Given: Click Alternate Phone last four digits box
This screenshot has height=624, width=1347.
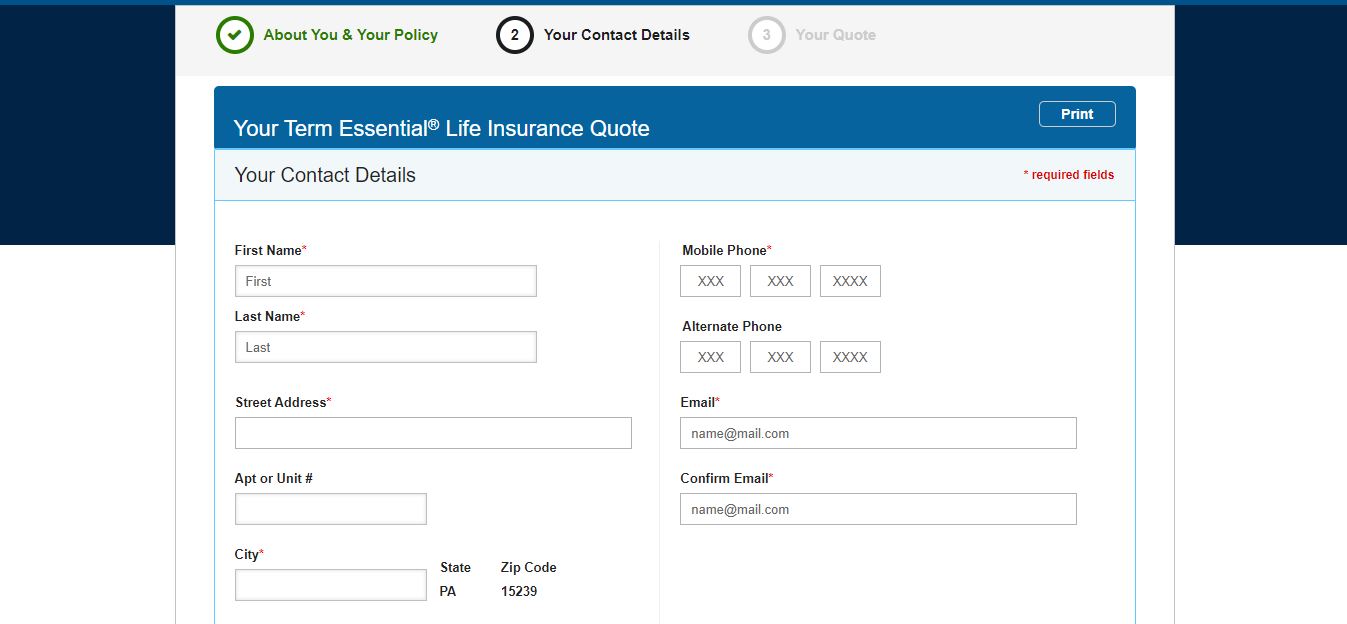Looking at the screenshot, I should point(850,357).
